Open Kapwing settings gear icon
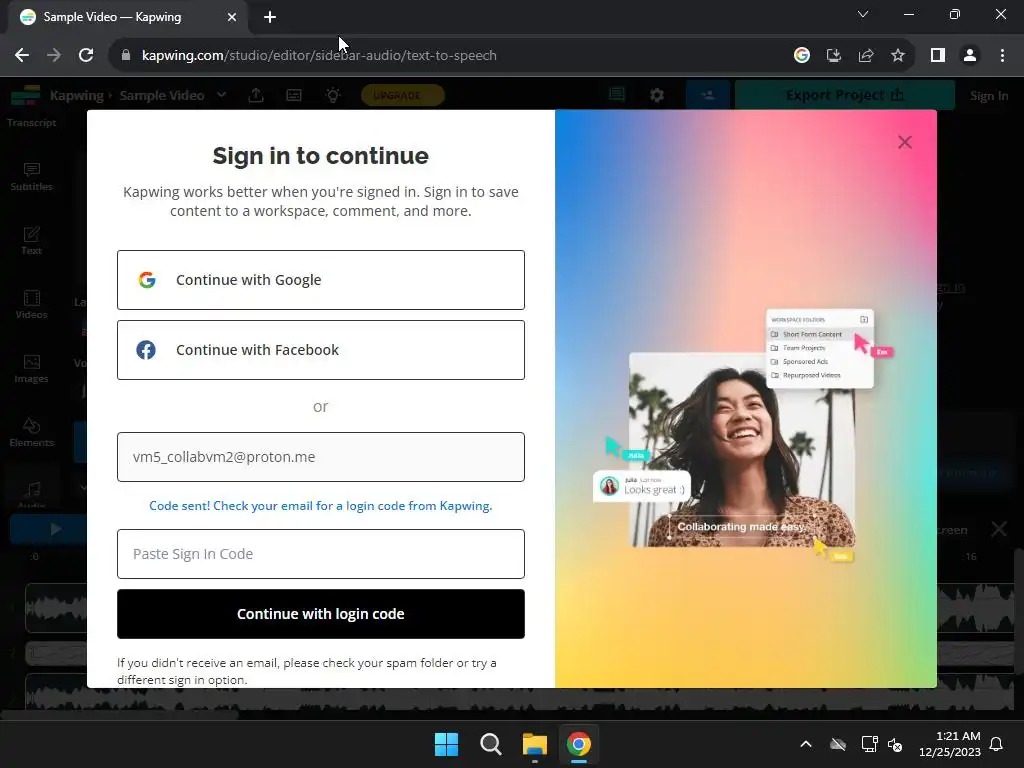This screenshot has width=1024, height=768. [x=657, y=95]
